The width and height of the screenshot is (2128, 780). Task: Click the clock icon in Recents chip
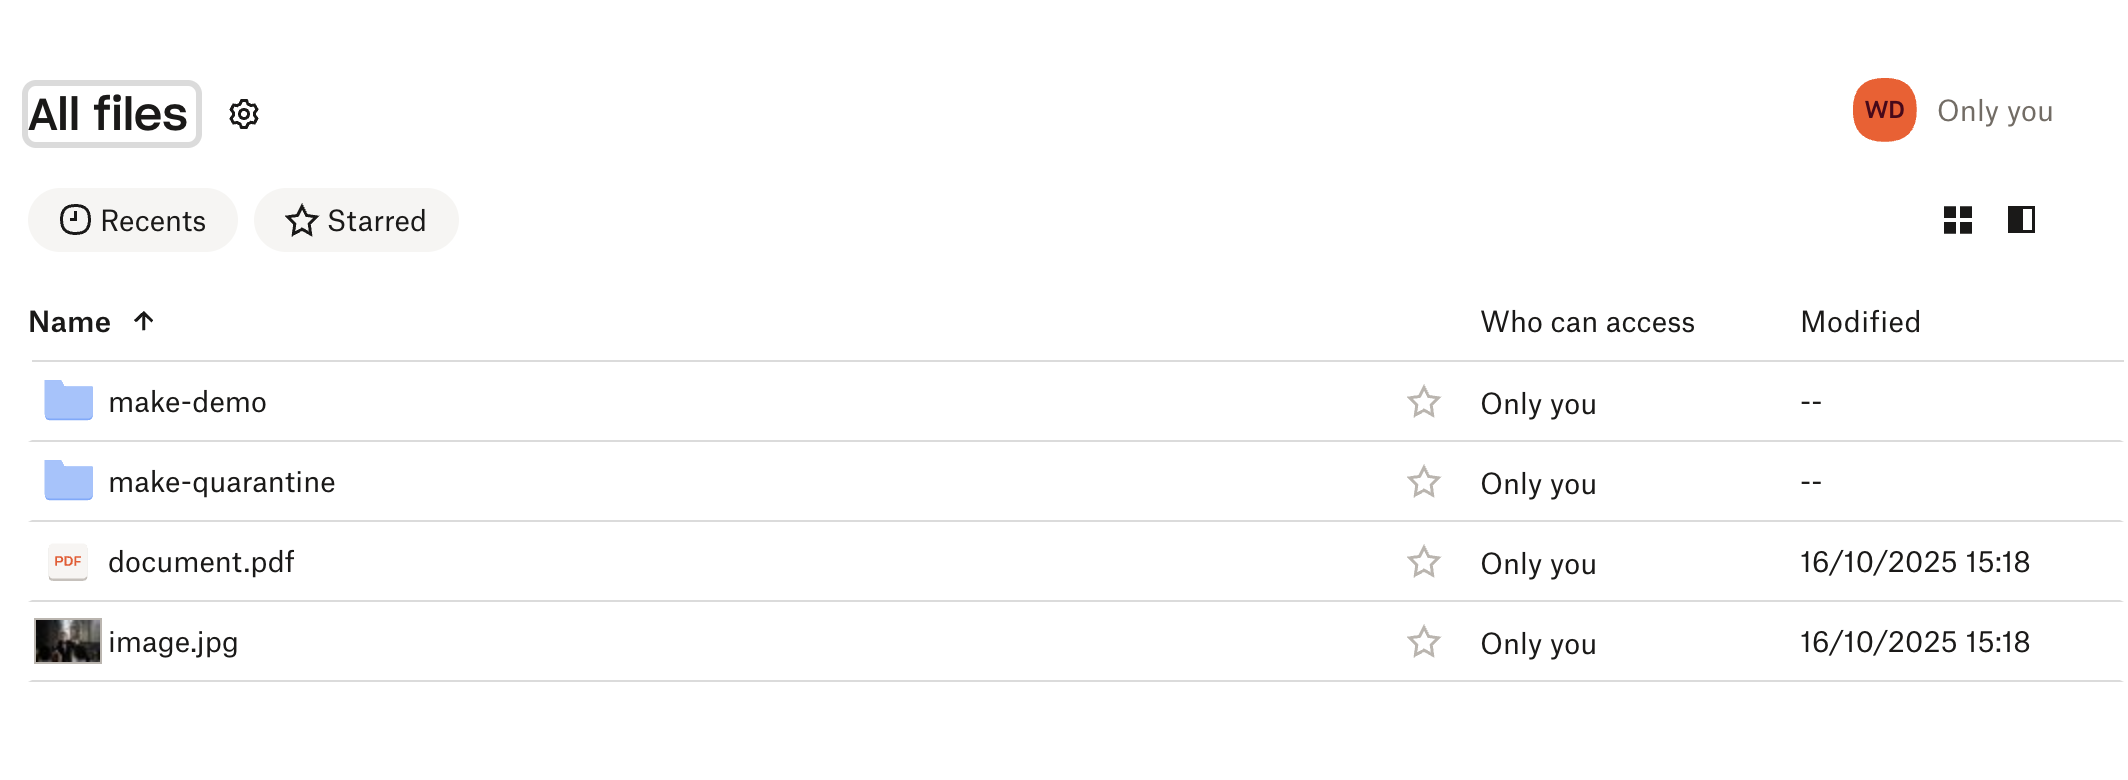(x=75, y=220)
